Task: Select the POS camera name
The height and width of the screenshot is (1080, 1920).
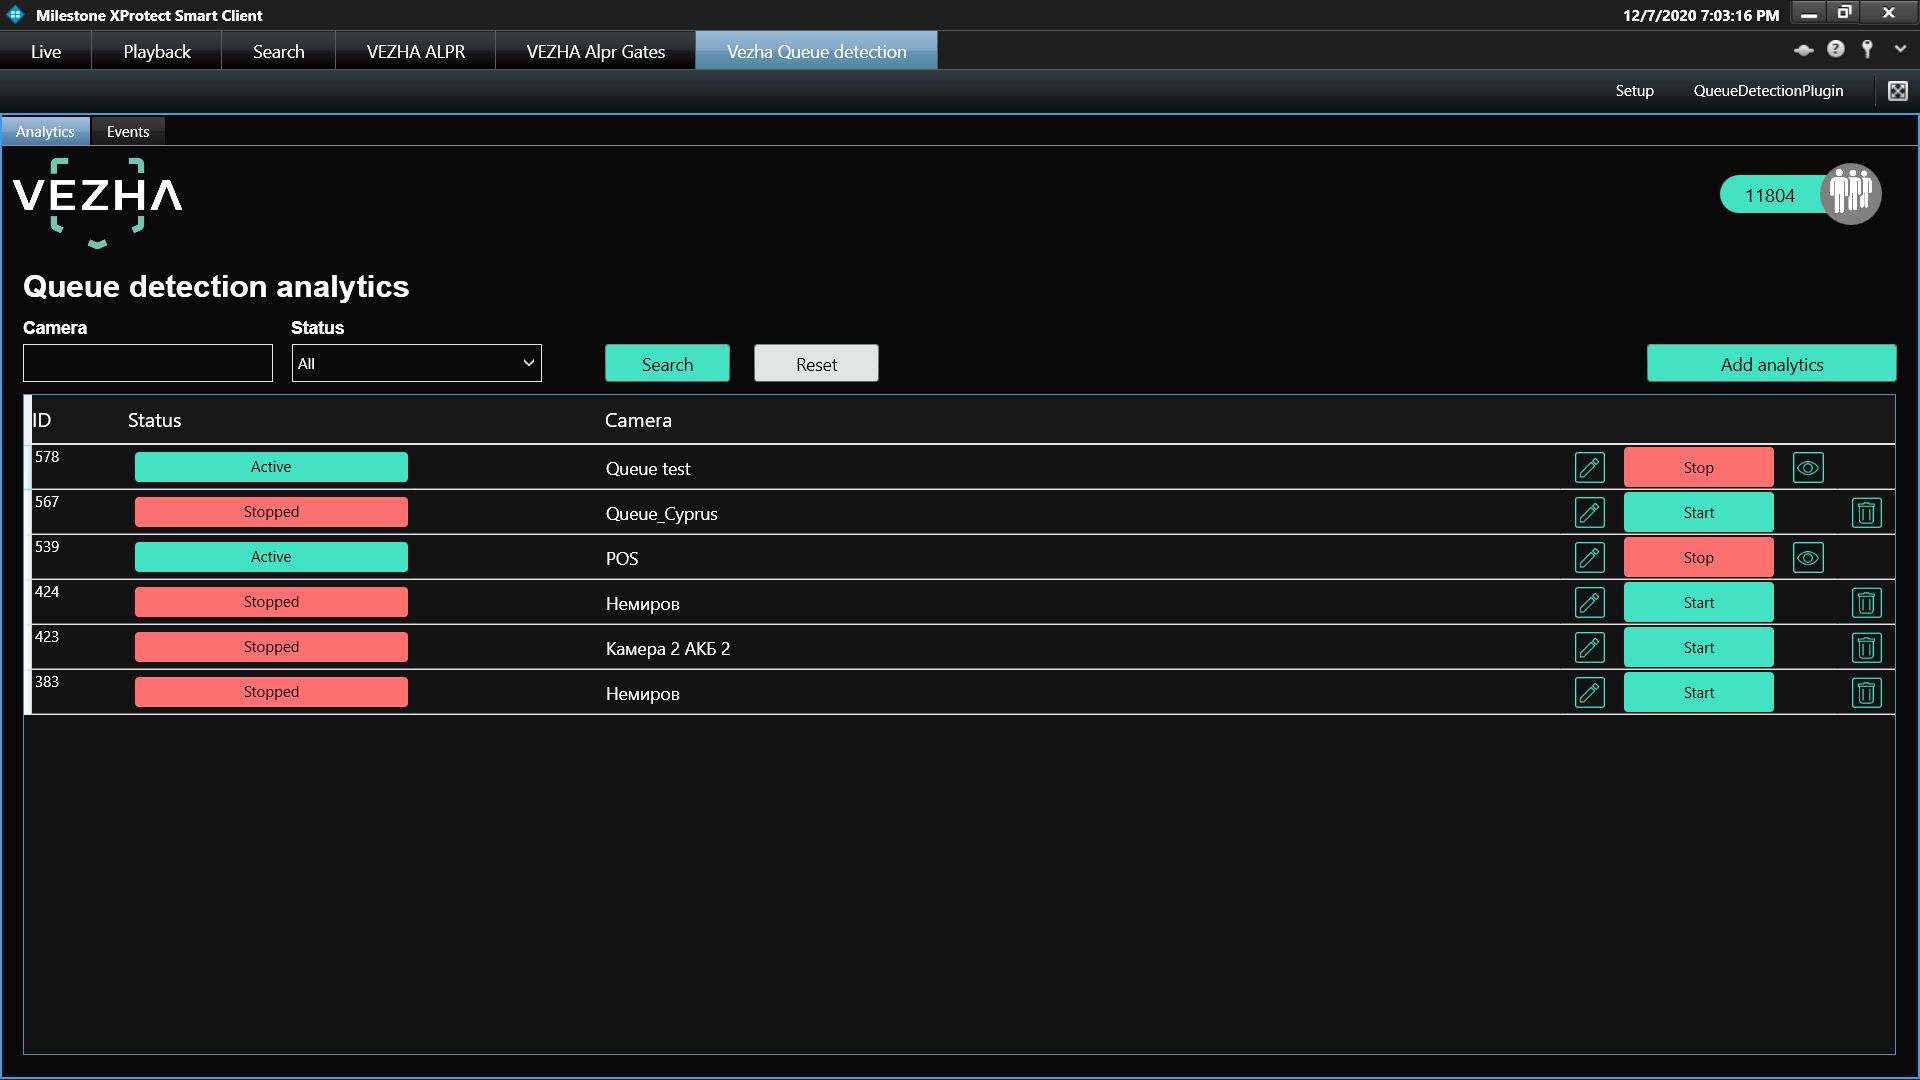Action: 621,559
